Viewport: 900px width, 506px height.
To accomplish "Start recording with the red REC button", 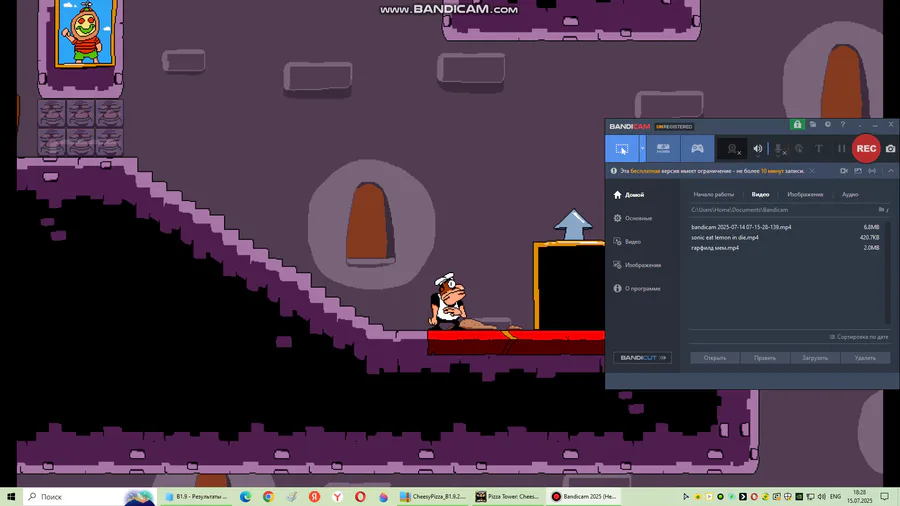I will pos(866,149).
